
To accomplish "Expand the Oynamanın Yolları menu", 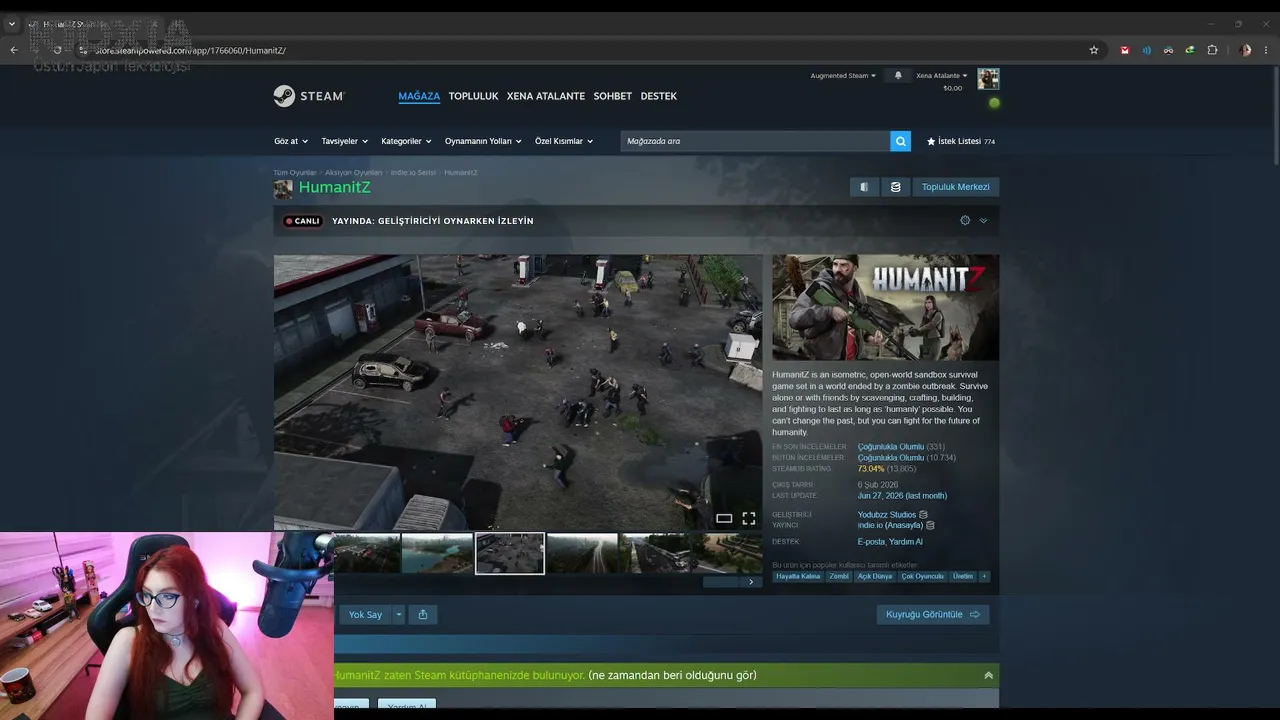I will [483, 141].
